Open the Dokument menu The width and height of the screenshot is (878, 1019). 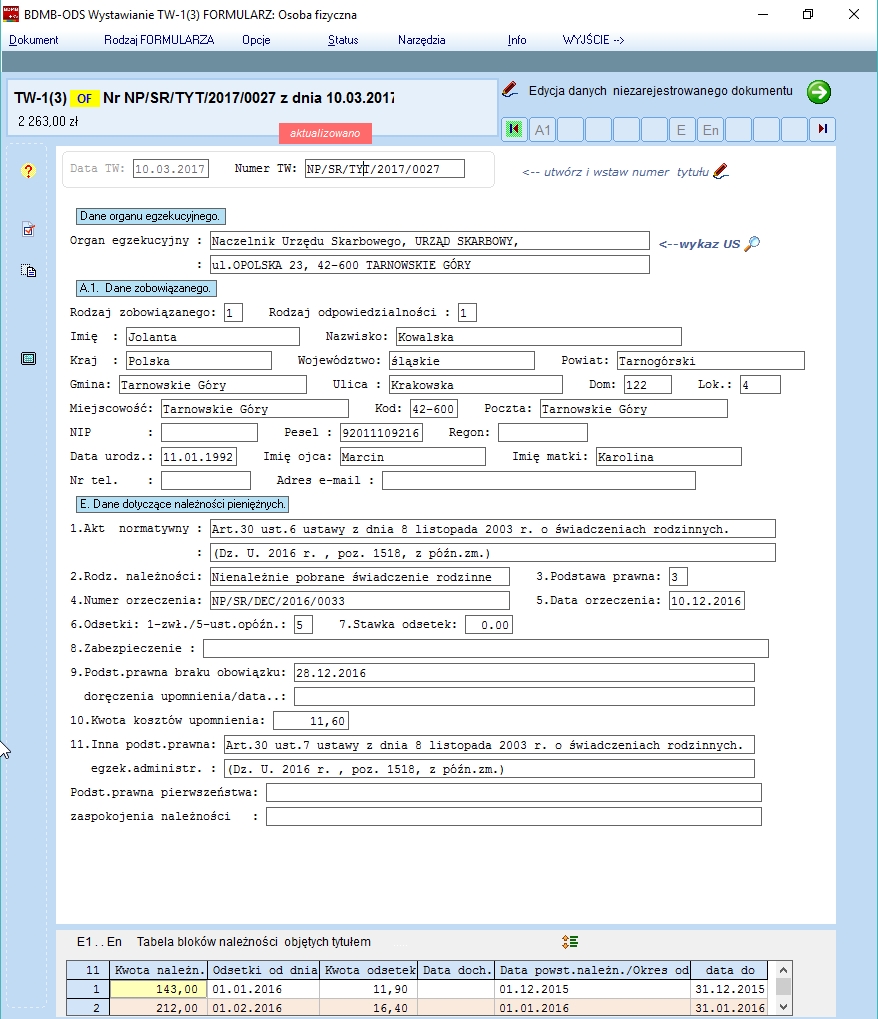(x=34, y=40)
